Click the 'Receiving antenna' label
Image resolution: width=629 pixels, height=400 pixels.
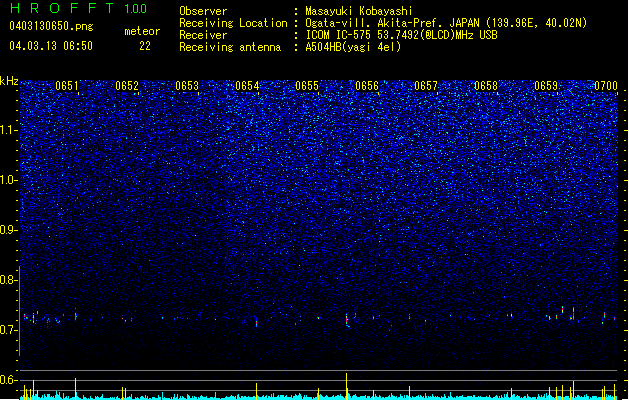pyautogui.click(x=230, y=47)
